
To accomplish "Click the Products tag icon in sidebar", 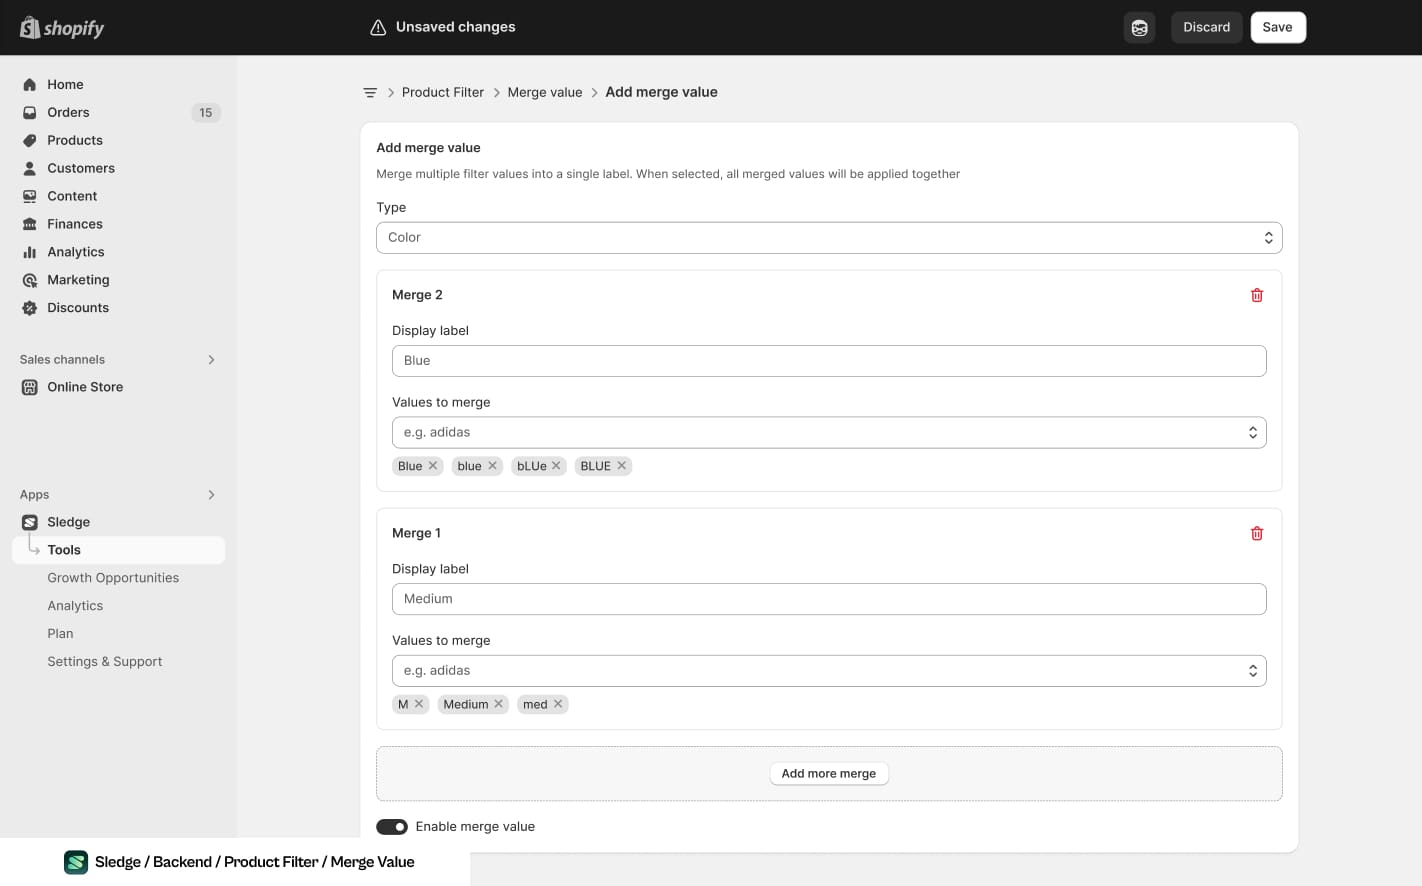I will pos(30,141).
